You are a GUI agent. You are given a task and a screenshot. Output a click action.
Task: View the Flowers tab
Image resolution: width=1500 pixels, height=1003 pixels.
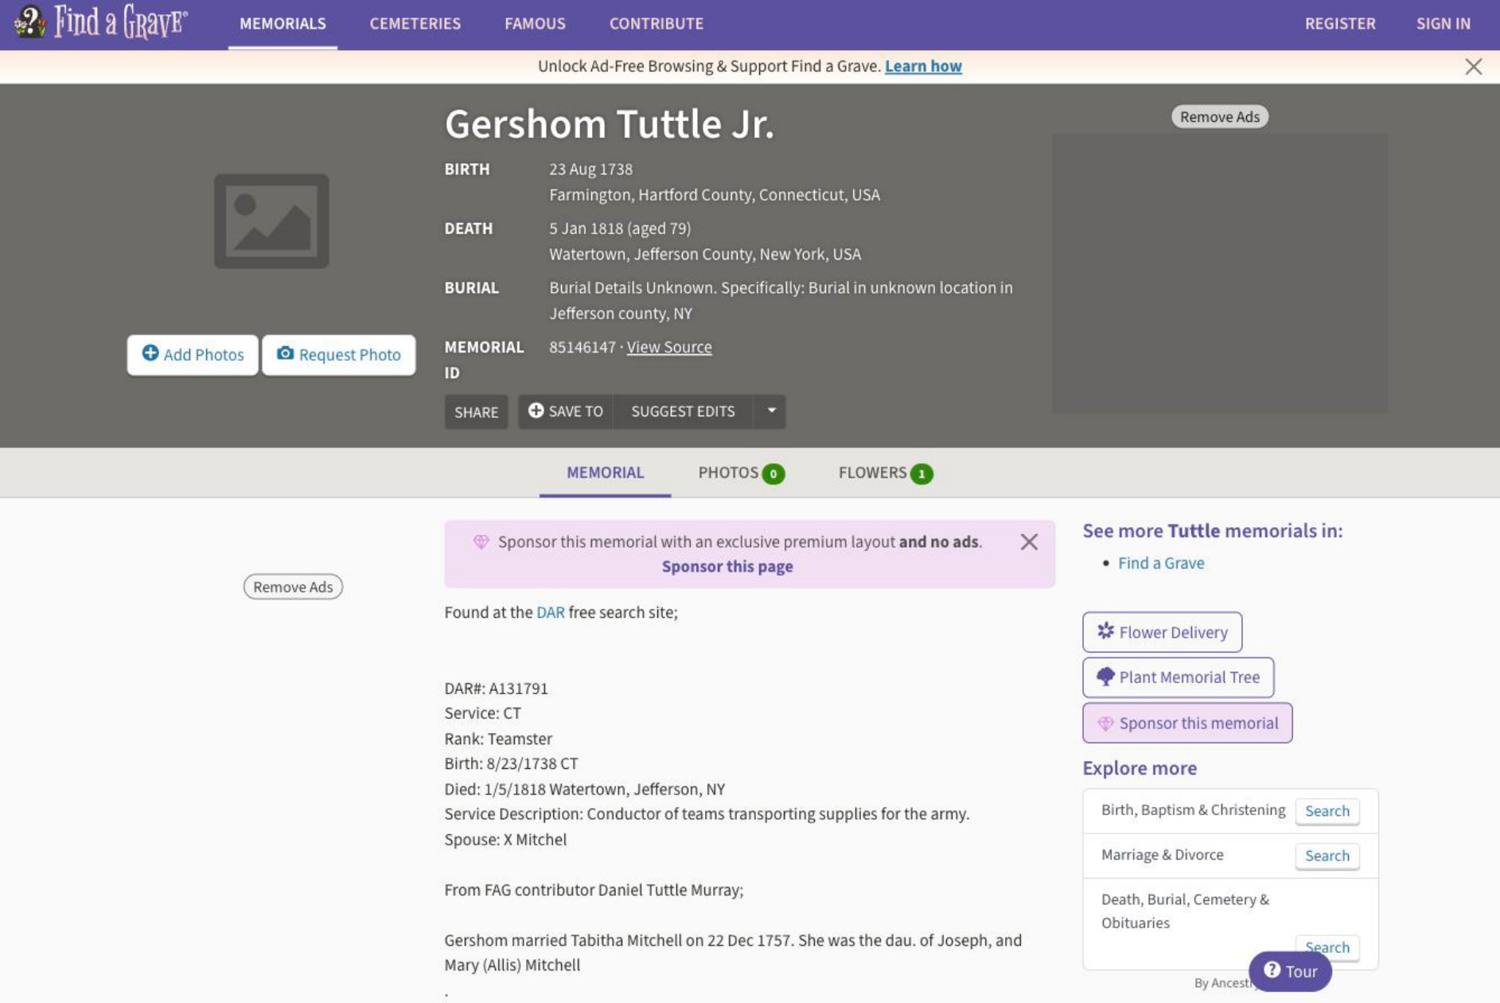(885, 473)
